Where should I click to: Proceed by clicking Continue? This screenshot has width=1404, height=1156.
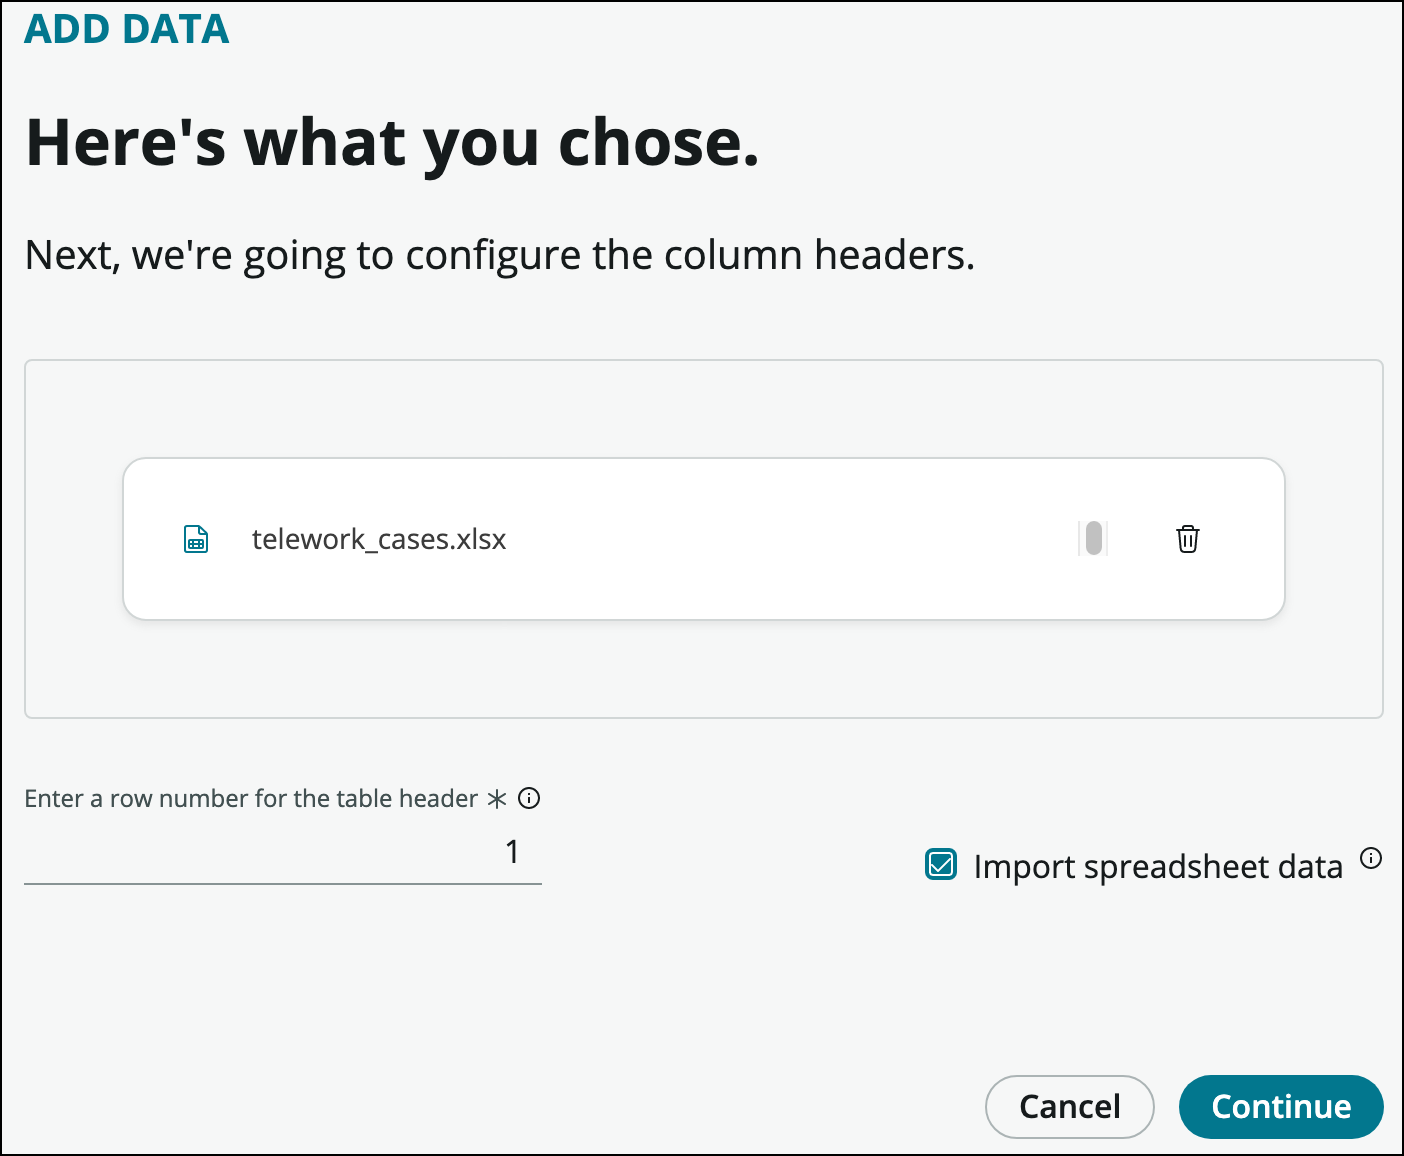(x=1280, y=1106)
